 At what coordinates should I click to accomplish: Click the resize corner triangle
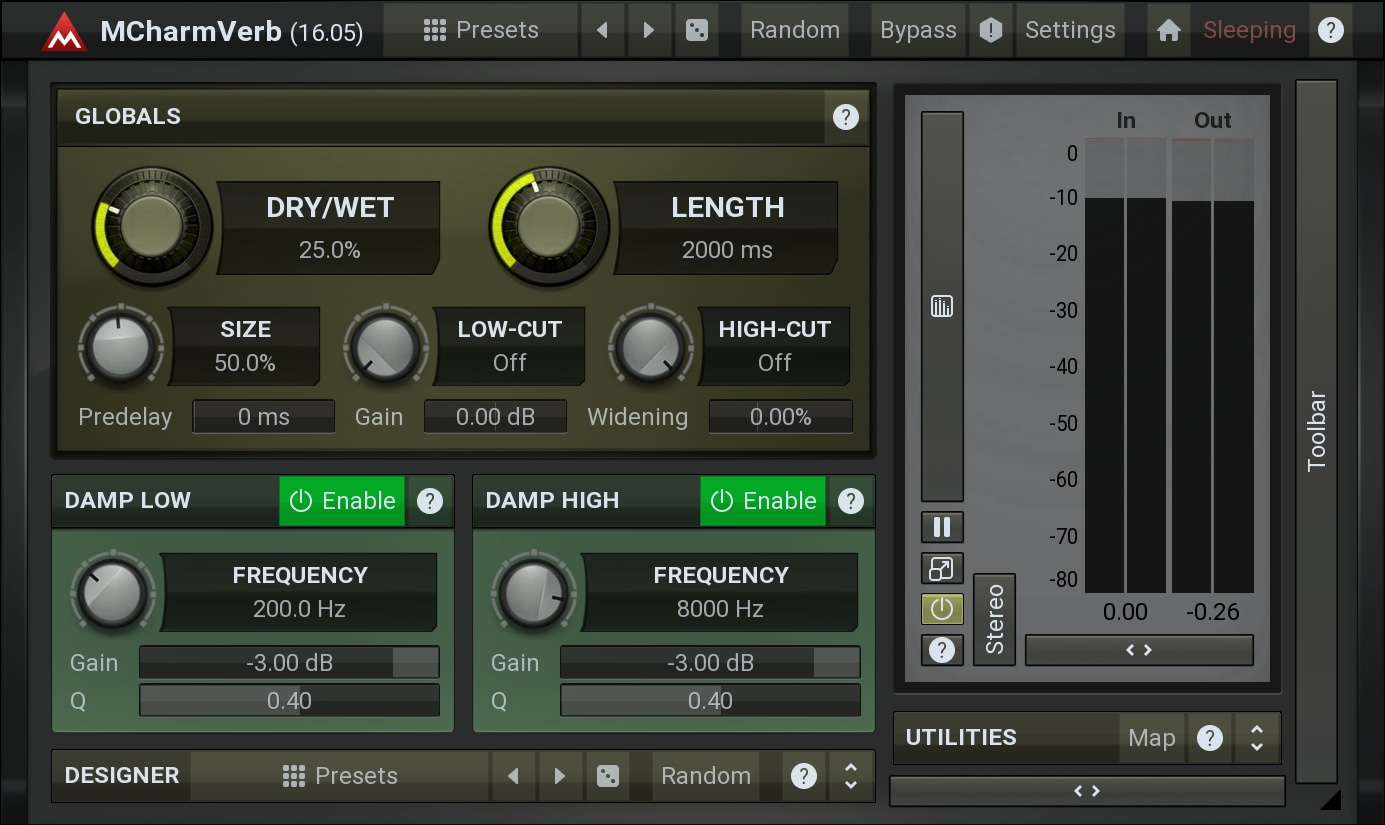coord(1330,799)
